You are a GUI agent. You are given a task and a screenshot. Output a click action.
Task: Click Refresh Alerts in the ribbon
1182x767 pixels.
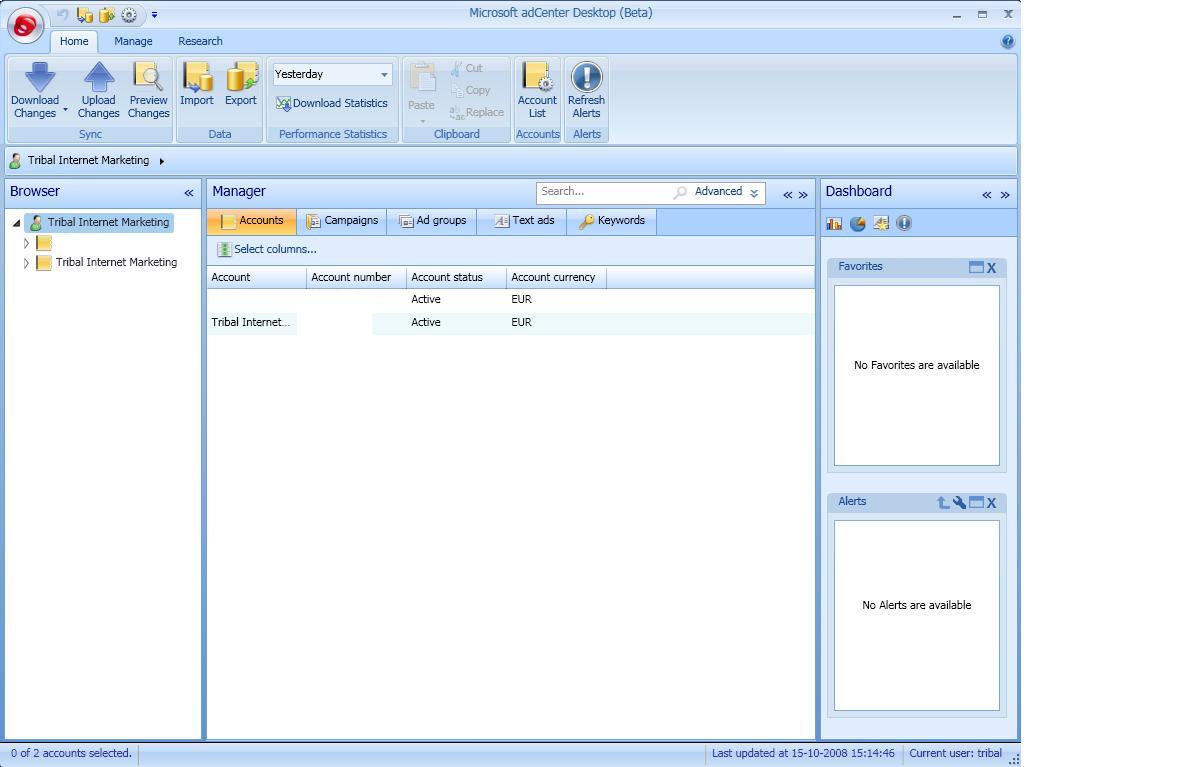[x=586, y=91]
